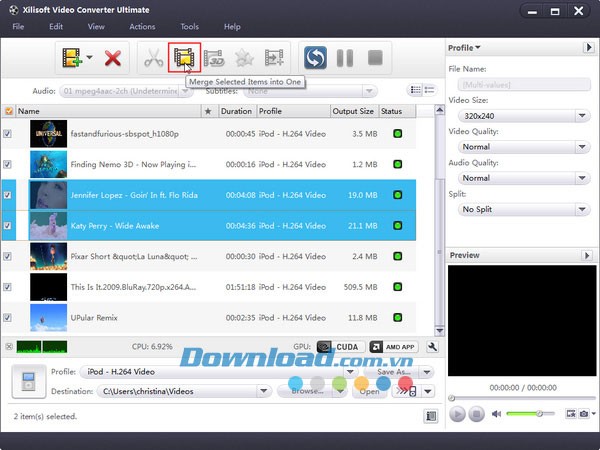600x450 pixels.
Task: Open the Effects star tool
Action: tap(244, 58)
